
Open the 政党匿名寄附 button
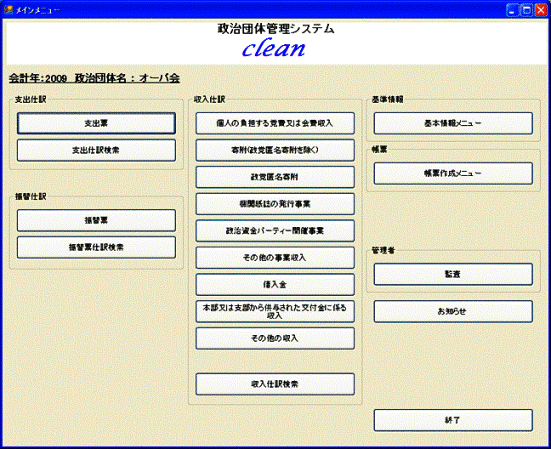[275, 177]
